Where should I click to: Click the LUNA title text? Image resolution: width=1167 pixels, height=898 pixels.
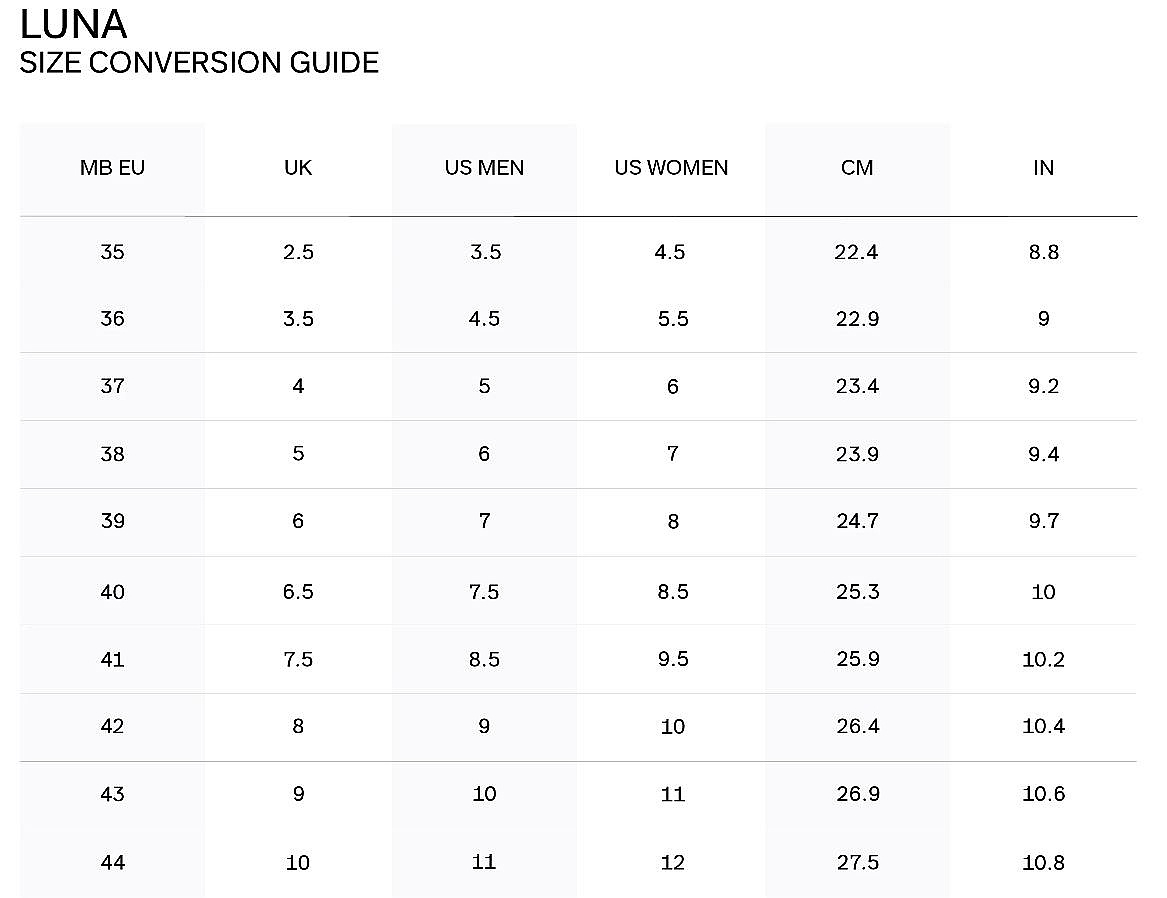pyautogui.click(x=73, y=24)
